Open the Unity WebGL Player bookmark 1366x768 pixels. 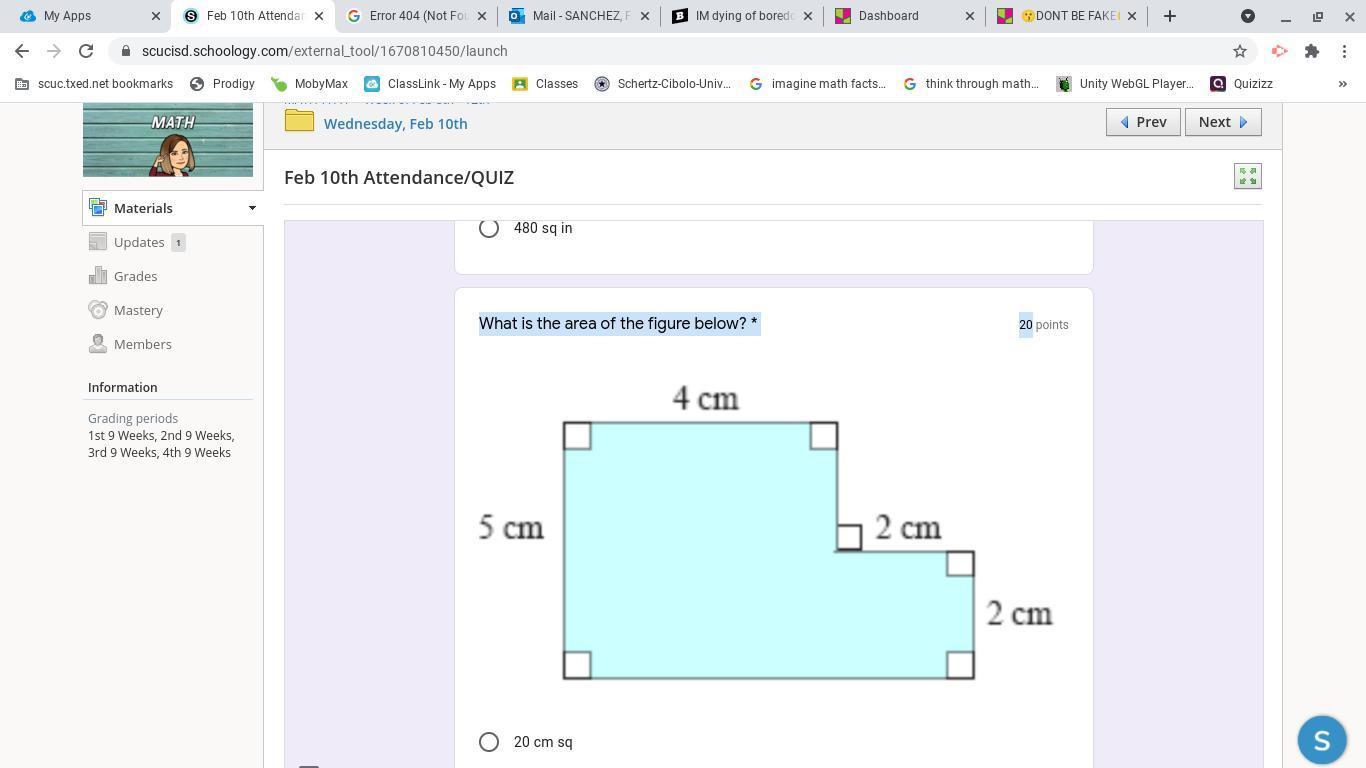[x=1125, y=84]
